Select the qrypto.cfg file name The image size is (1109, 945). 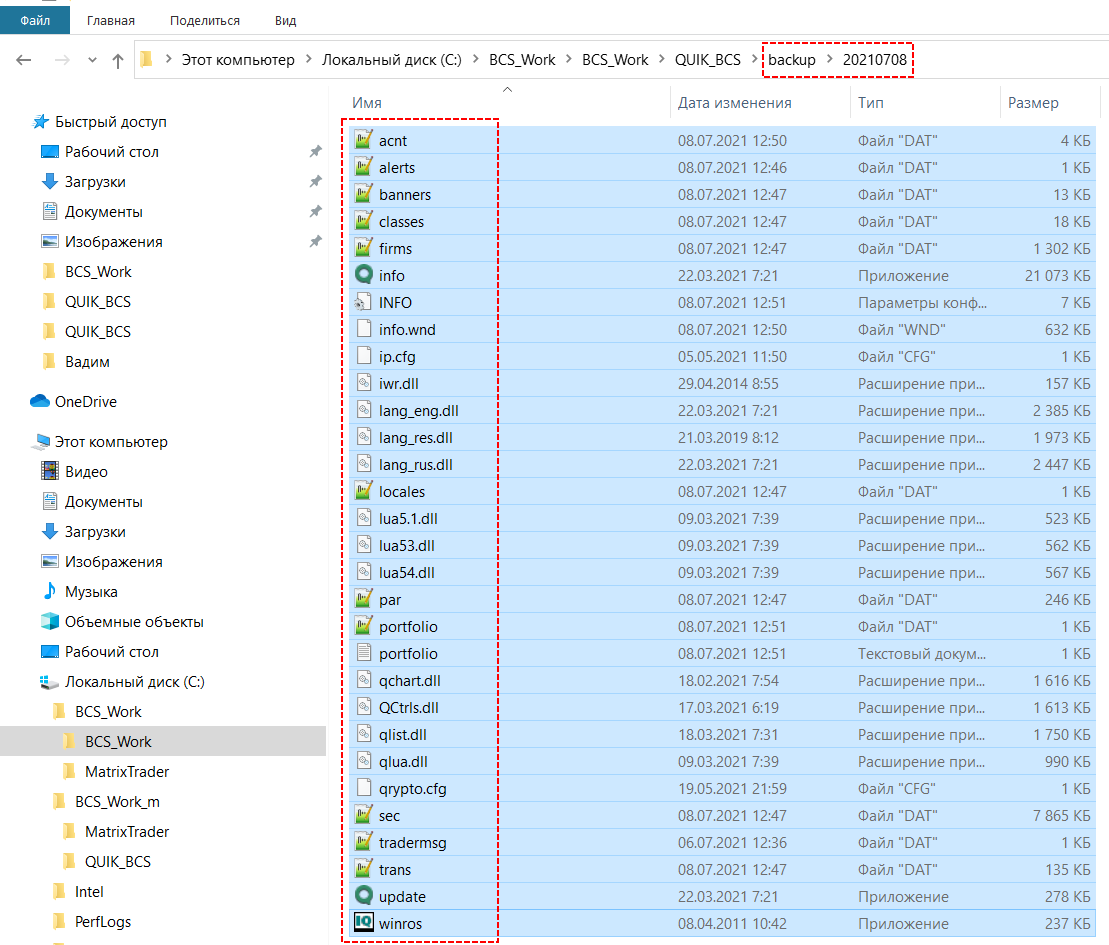point(412,789)
